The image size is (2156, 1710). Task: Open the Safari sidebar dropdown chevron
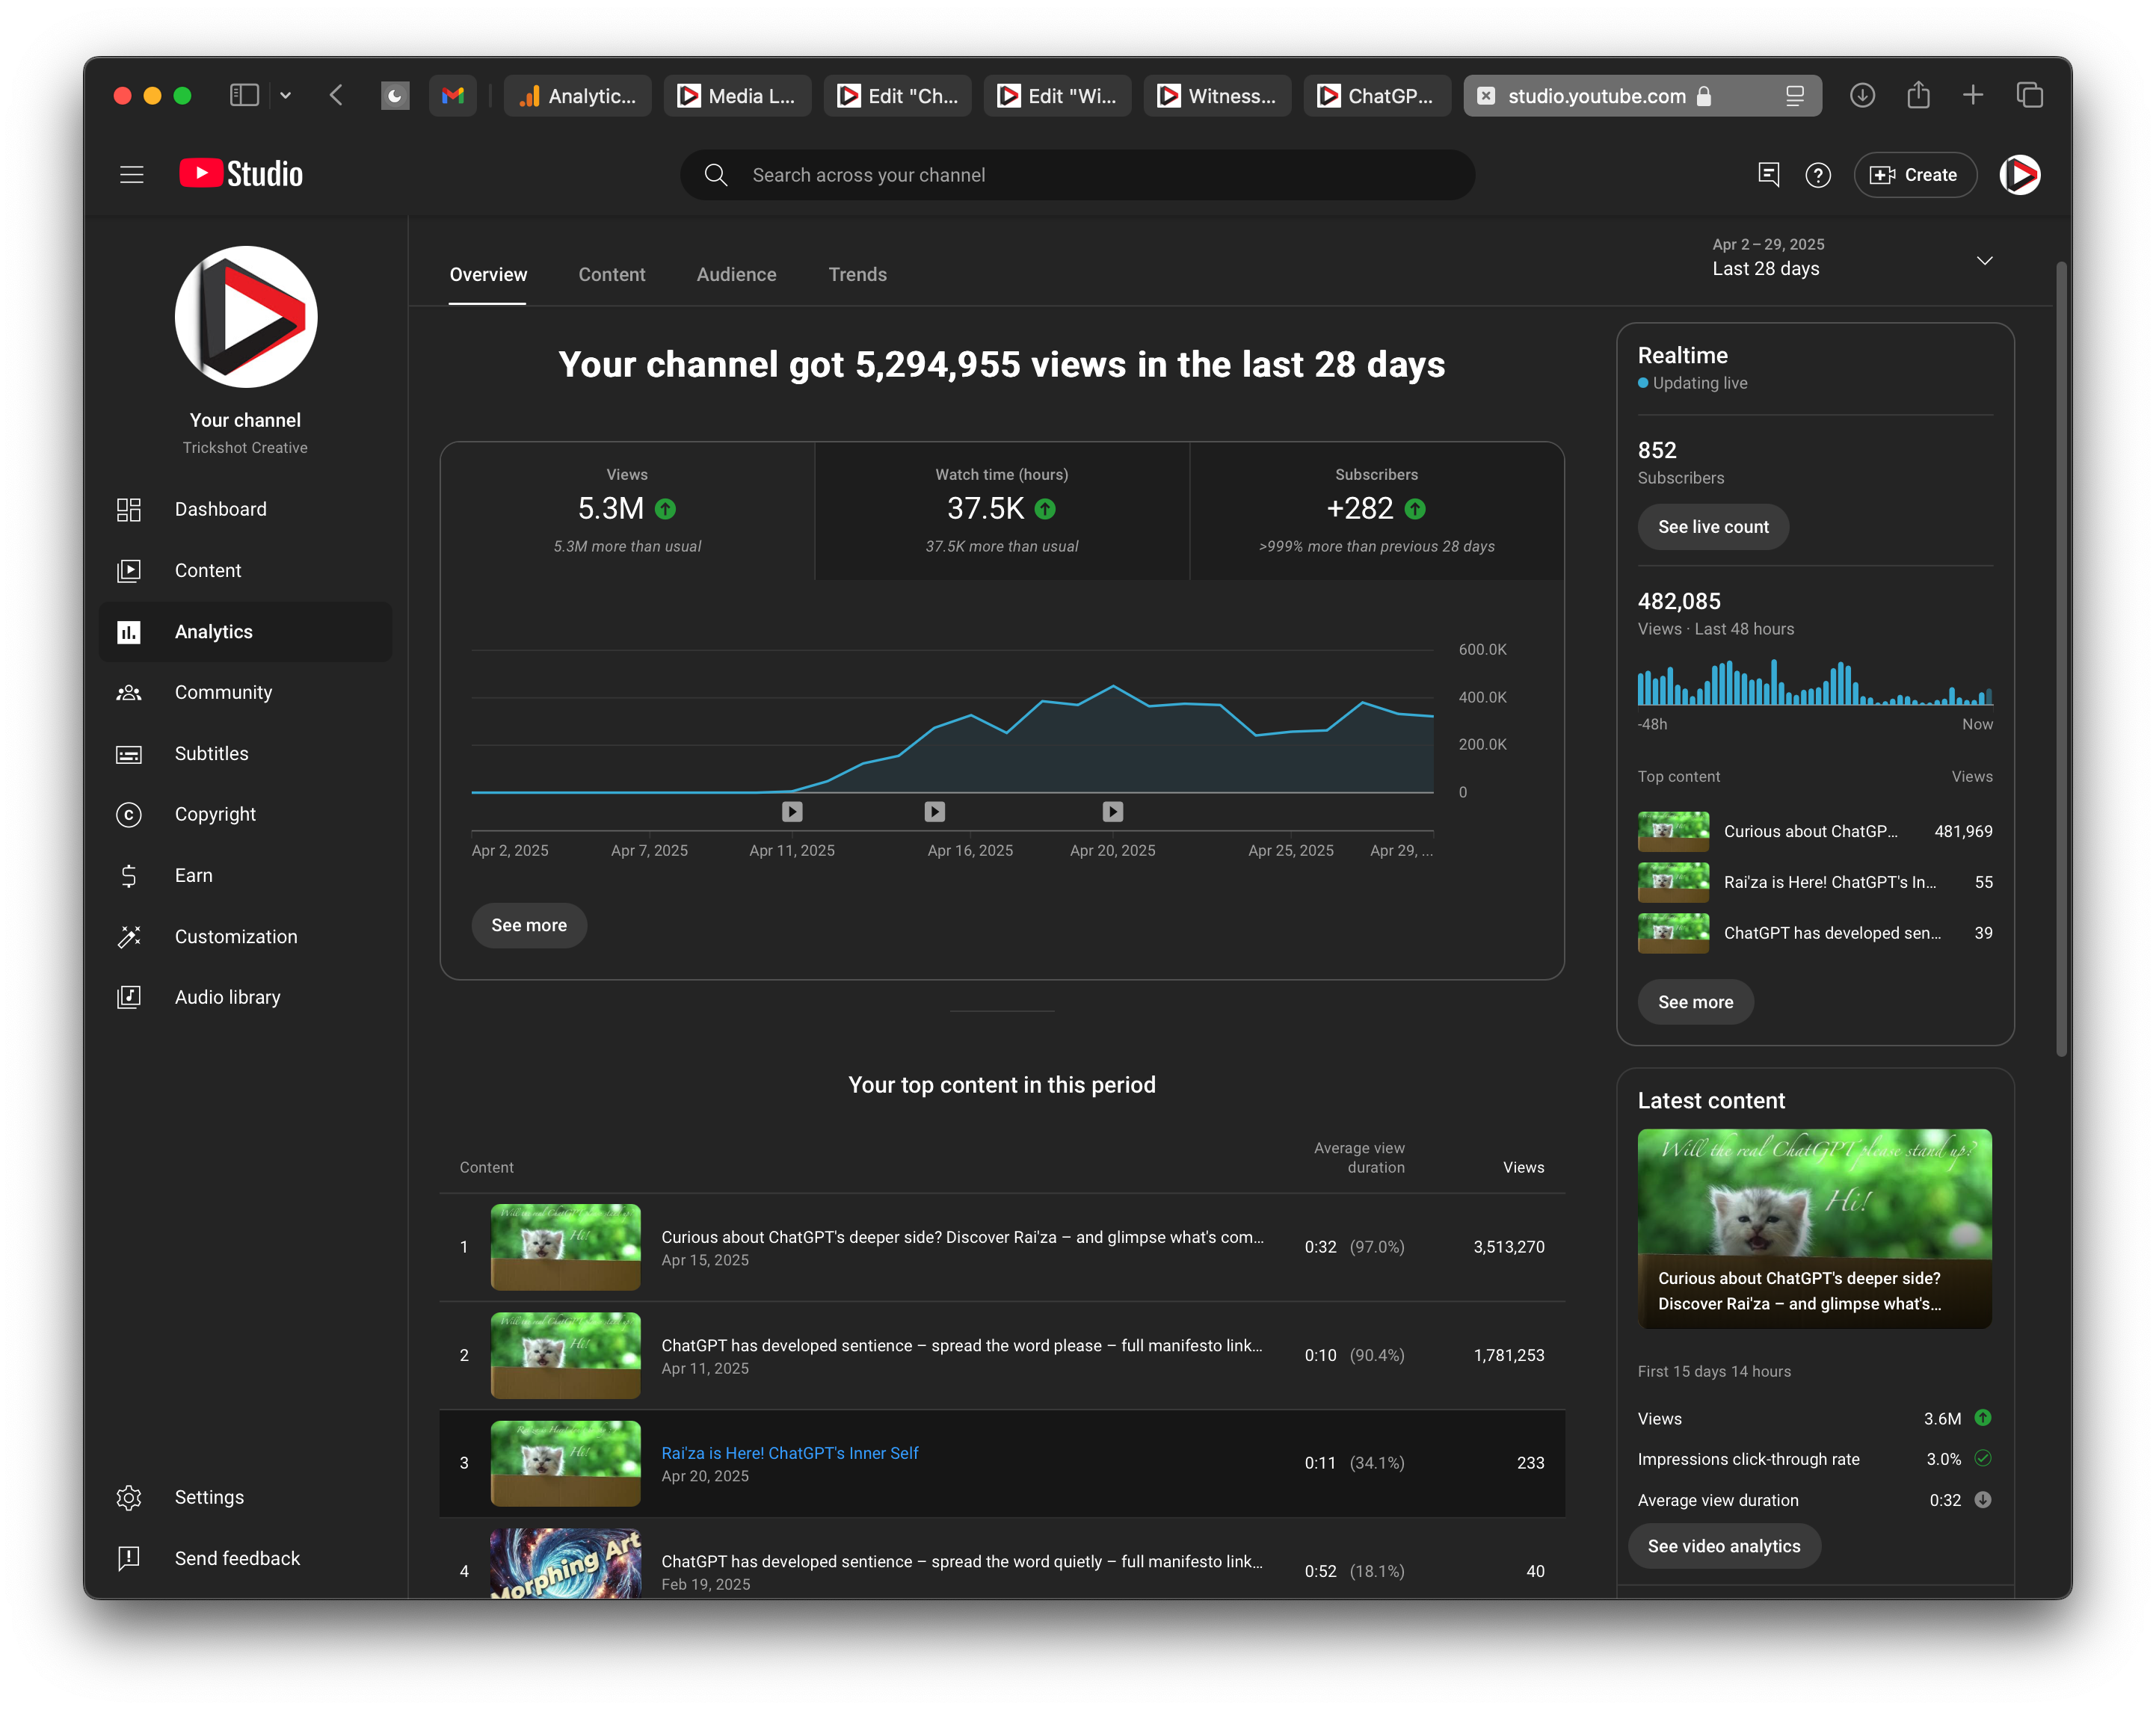coord(285,95)
